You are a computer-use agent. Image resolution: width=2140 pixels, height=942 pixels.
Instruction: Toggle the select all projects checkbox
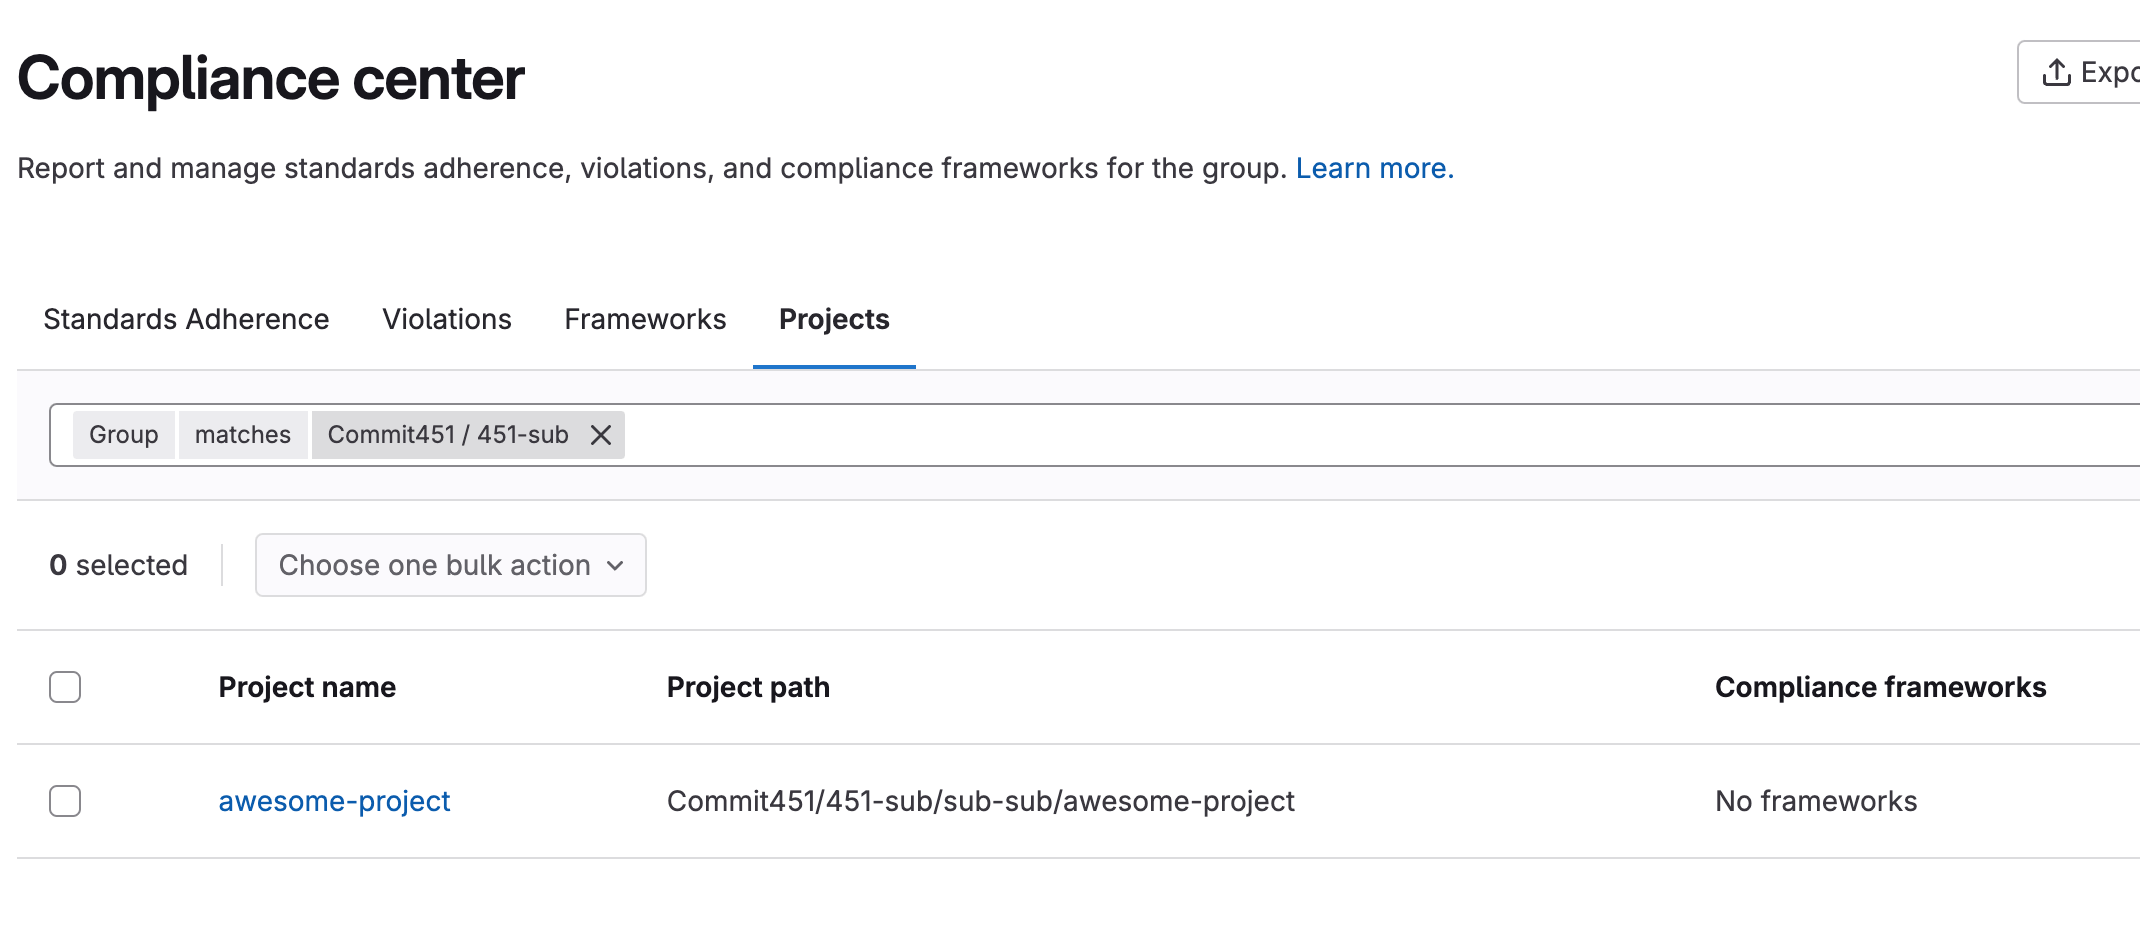tap(65, 687)
